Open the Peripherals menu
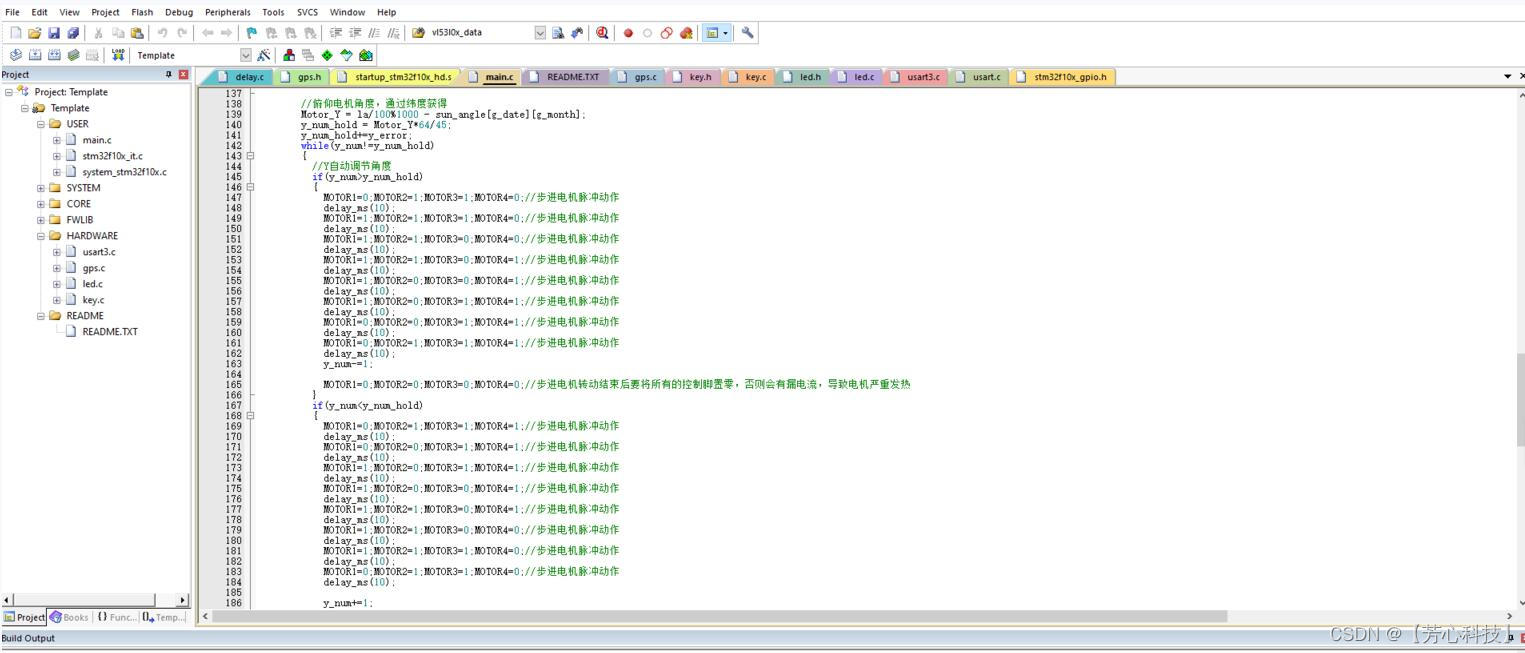The image size is (1525, 653). (x=228, y=12)
